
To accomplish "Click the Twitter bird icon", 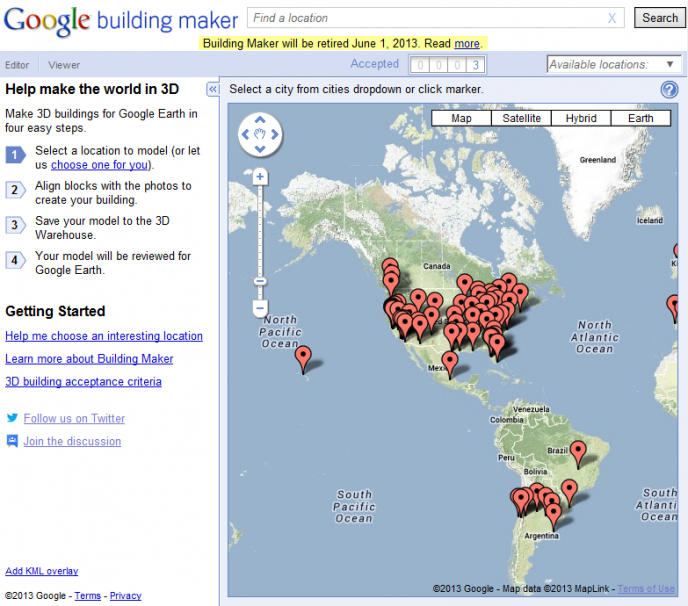I will tap(12, 418).
